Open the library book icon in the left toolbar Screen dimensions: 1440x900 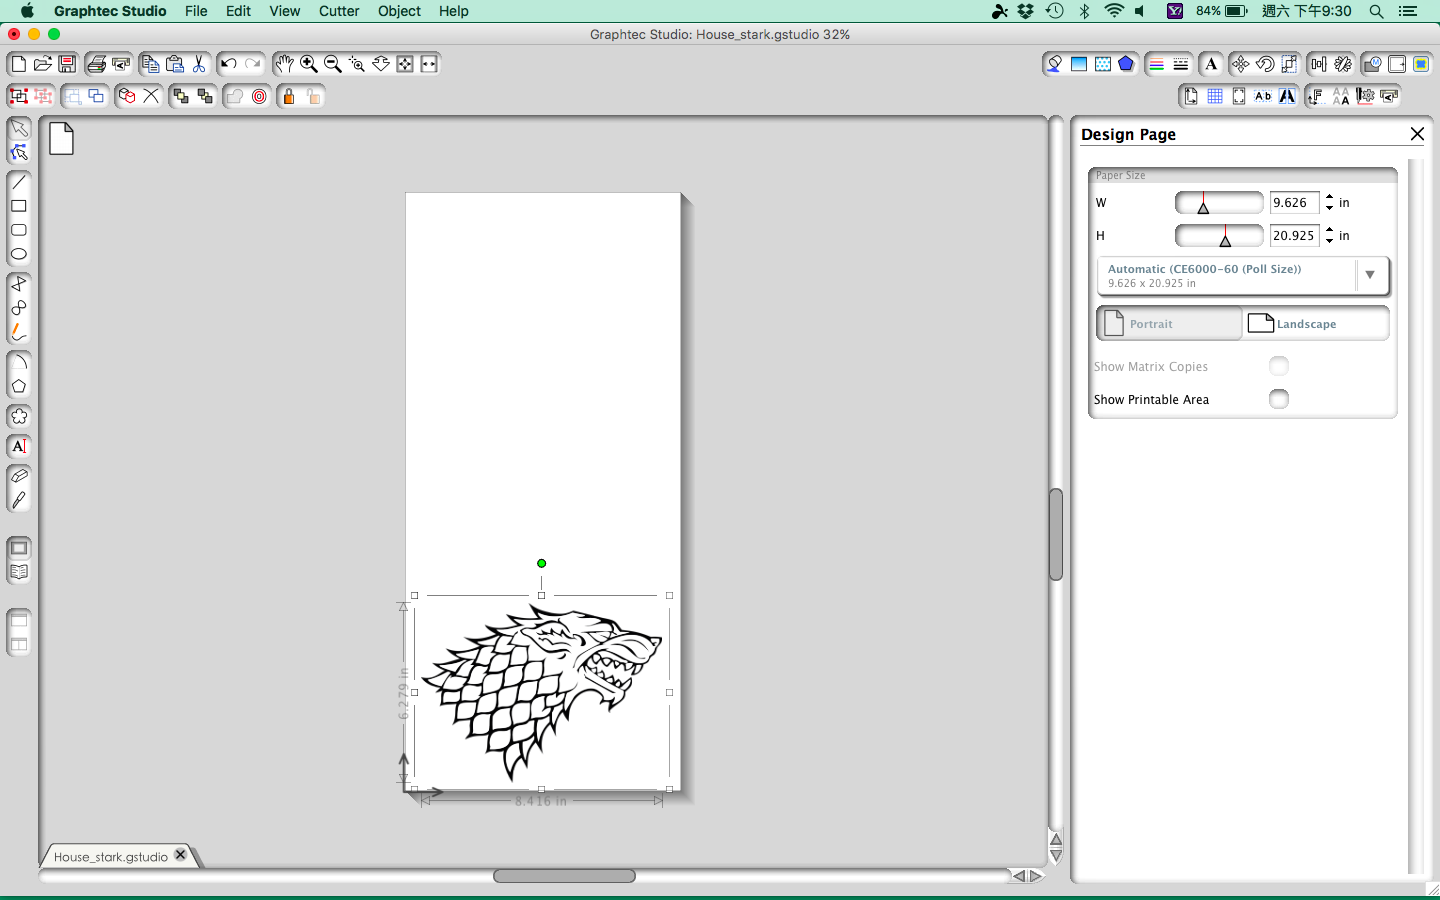(19, 572)
